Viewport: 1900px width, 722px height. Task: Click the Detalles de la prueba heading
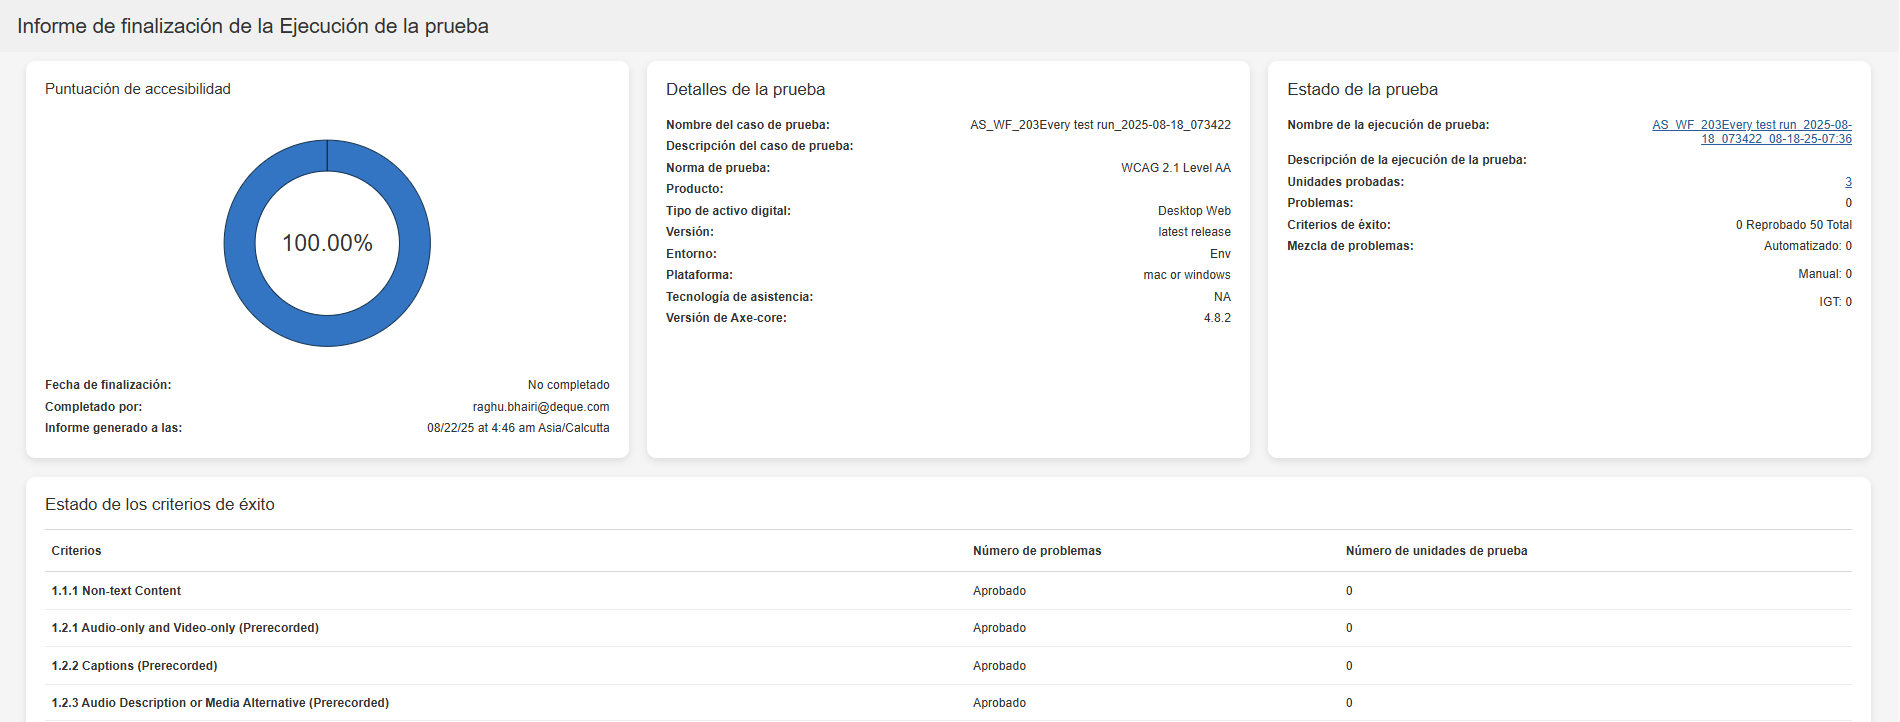coord(745,90)
